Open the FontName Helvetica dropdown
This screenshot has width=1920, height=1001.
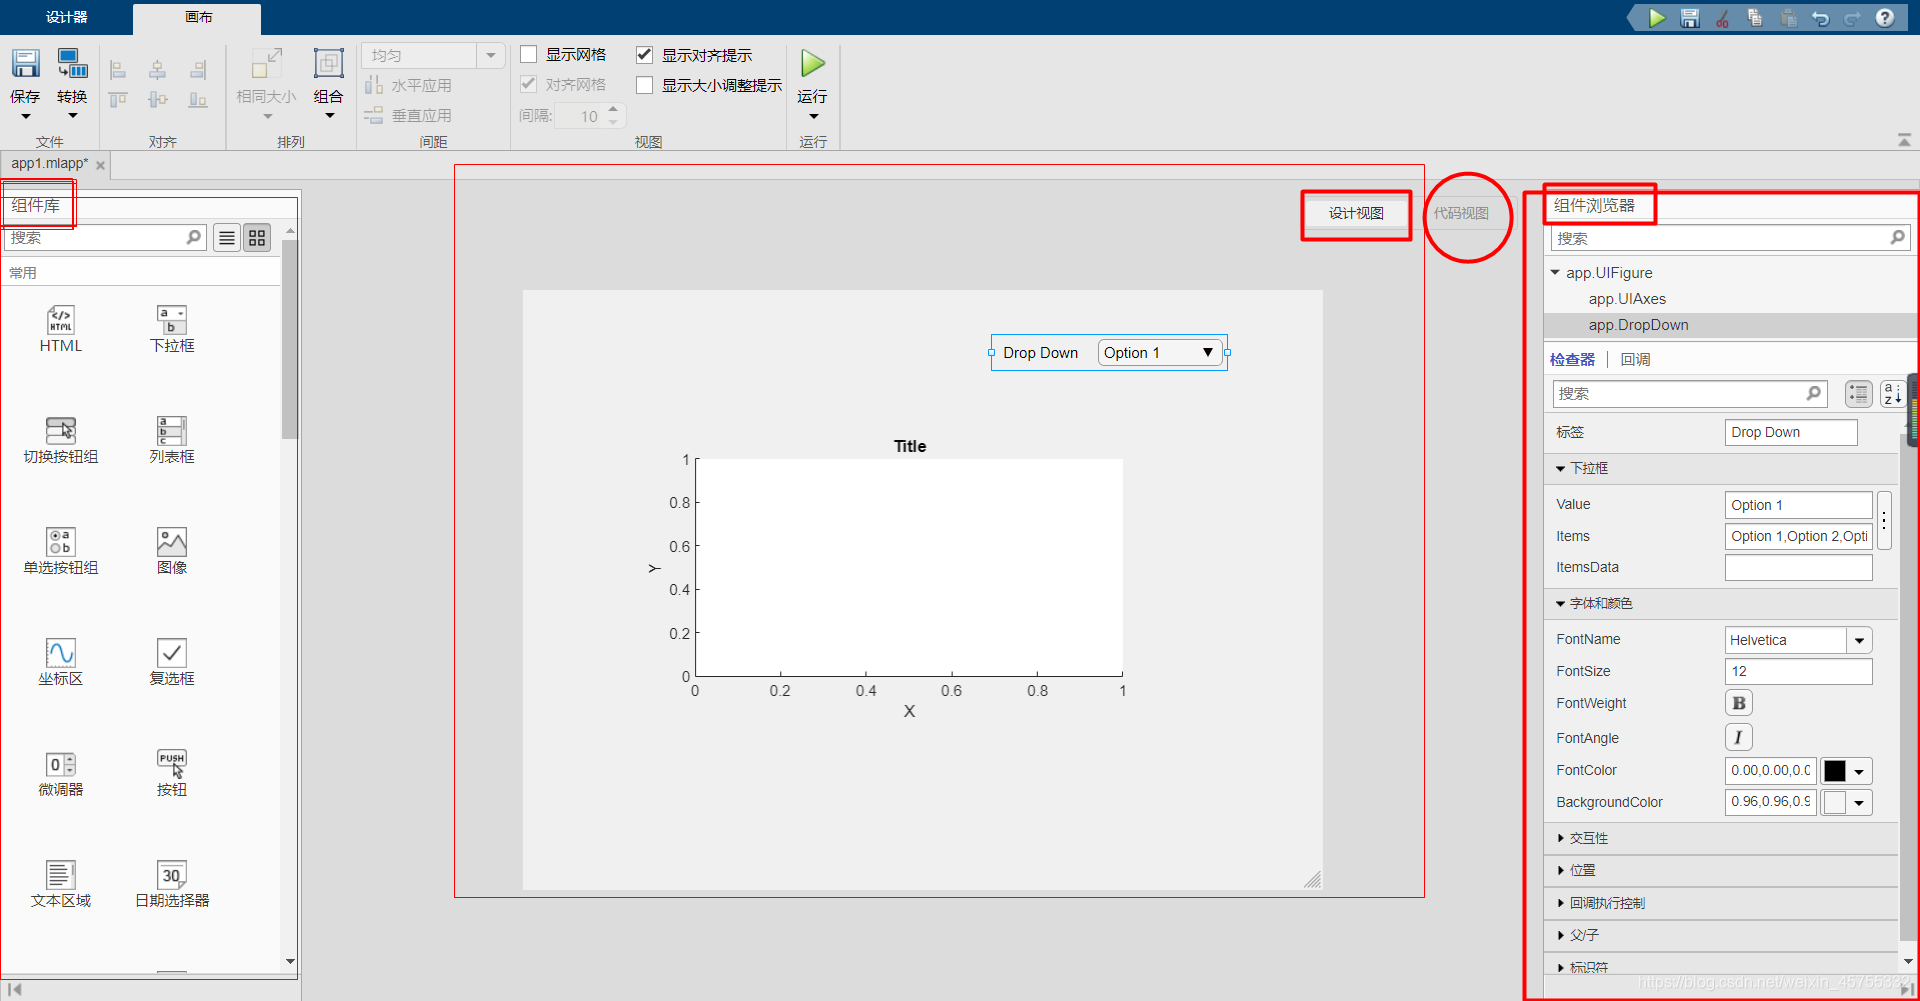tap(1860, 639)
